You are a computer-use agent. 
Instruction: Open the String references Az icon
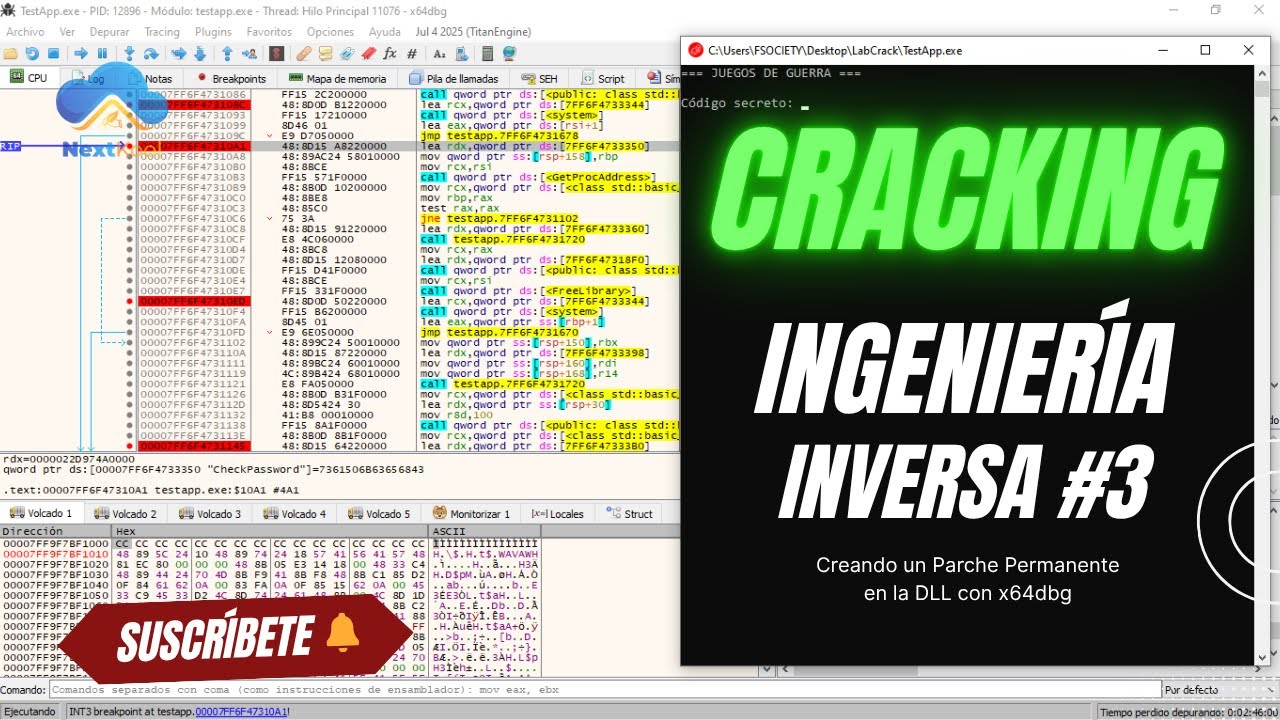439,53
